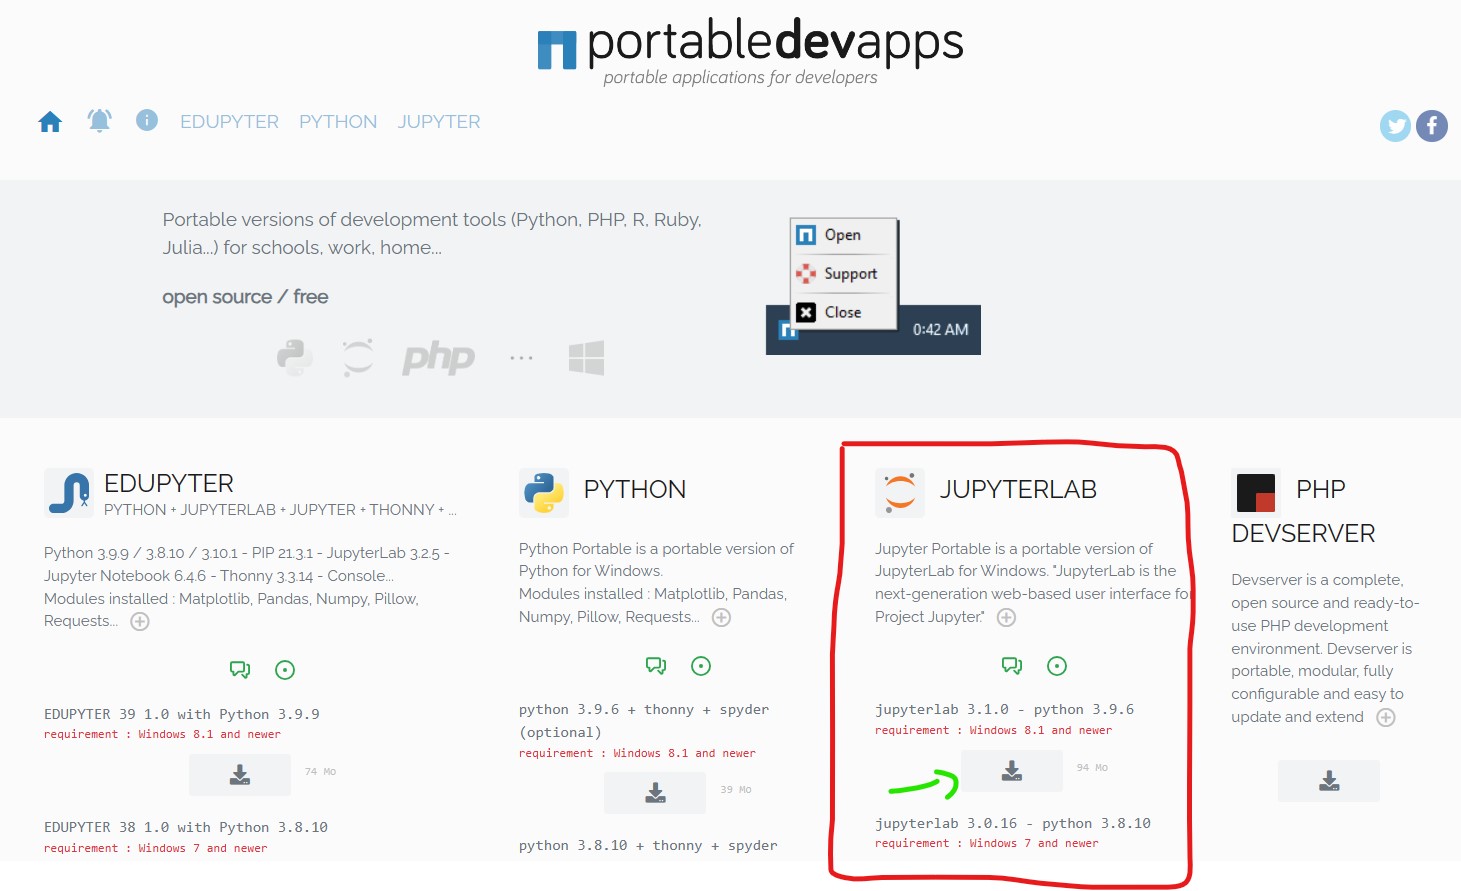Open the notifications bell icon
This screenshot has height=891, width=1461.
[98, 120]
